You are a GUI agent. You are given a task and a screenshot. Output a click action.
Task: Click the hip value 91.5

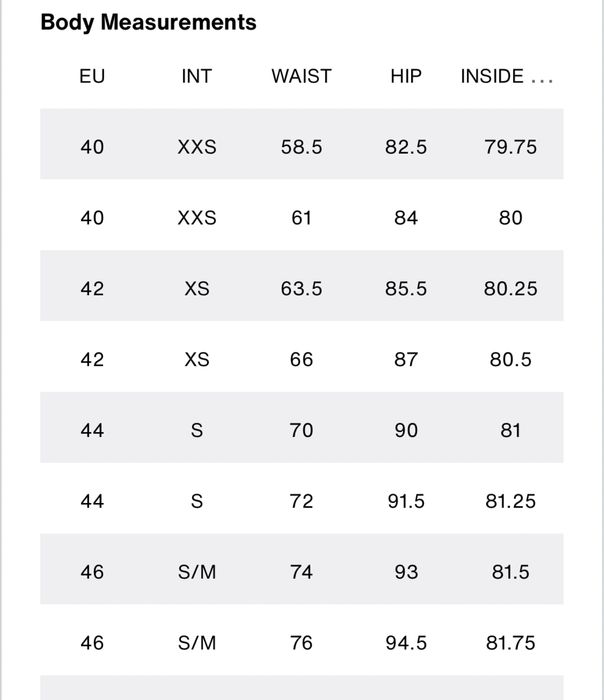pyautogui.click(x=406, y=501)
